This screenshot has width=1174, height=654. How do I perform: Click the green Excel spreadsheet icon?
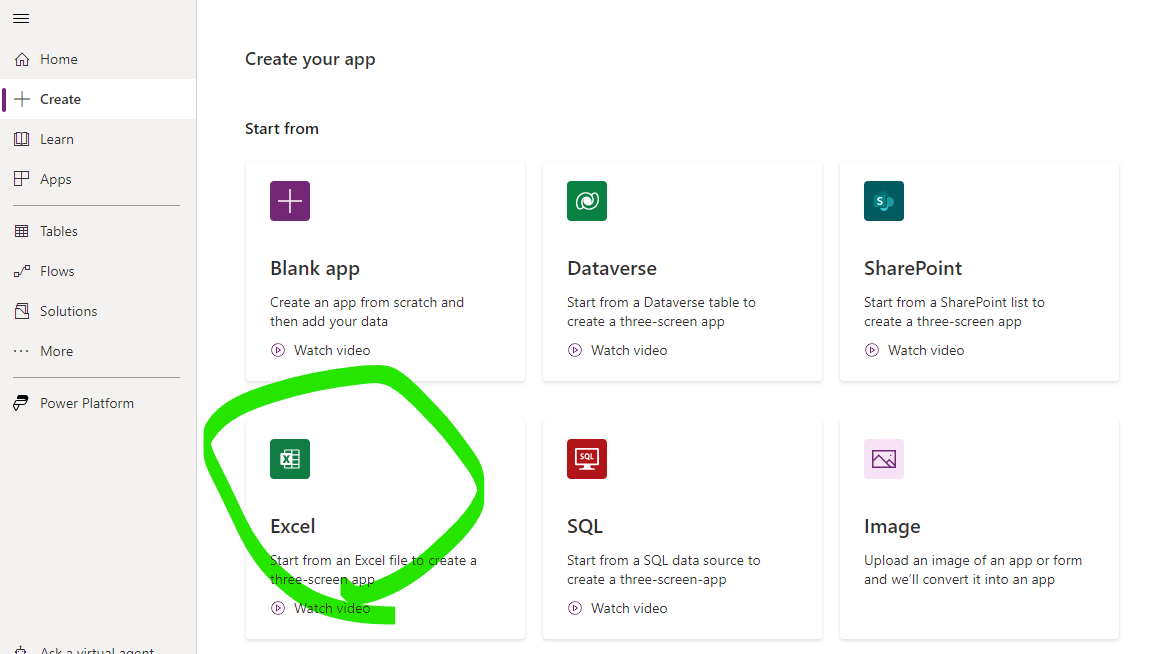pyautogui.click(x=290, y=458)
